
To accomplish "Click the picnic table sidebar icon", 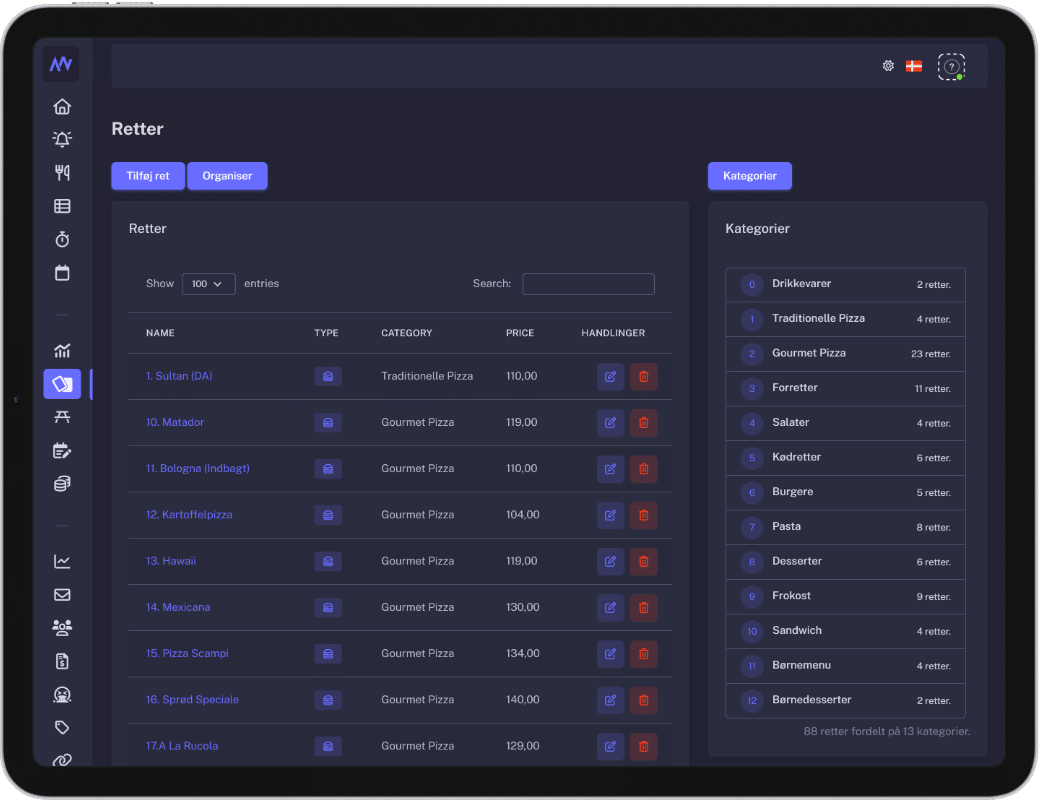I will coord(62,417).
